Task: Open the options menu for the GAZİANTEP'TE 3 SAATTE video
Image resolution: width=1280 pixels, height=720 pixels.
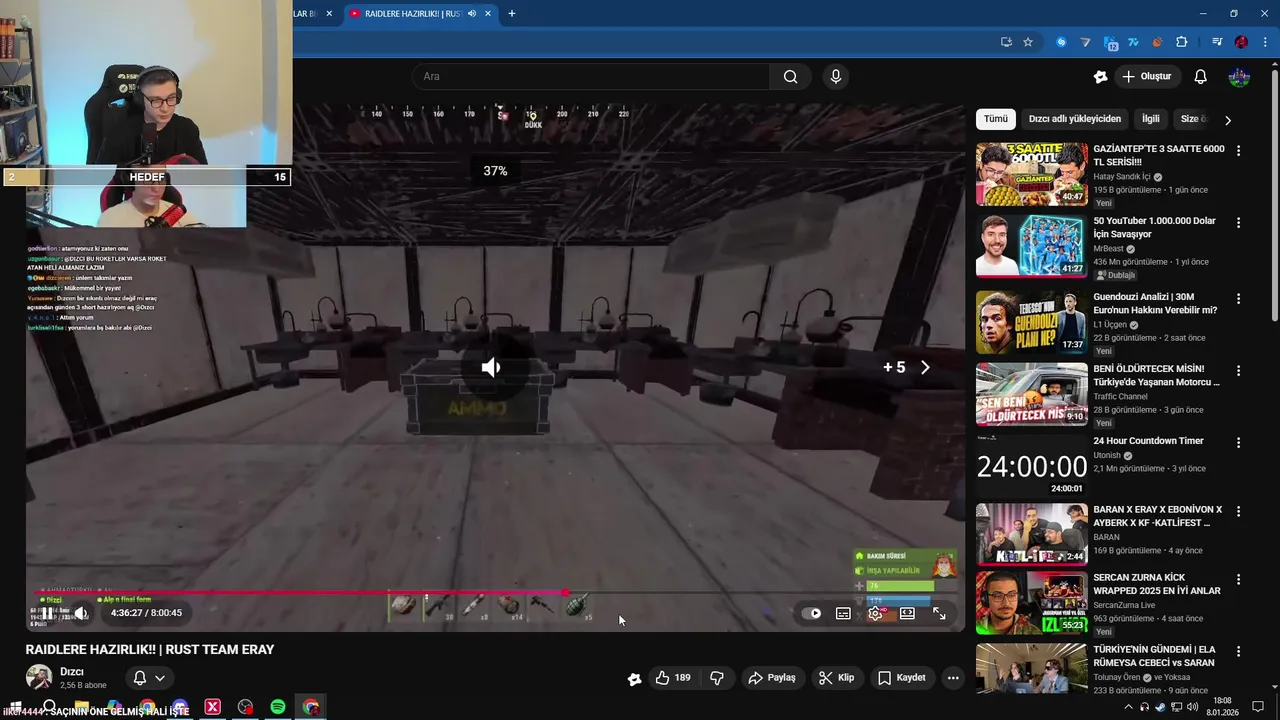Action: point(1238,151)
